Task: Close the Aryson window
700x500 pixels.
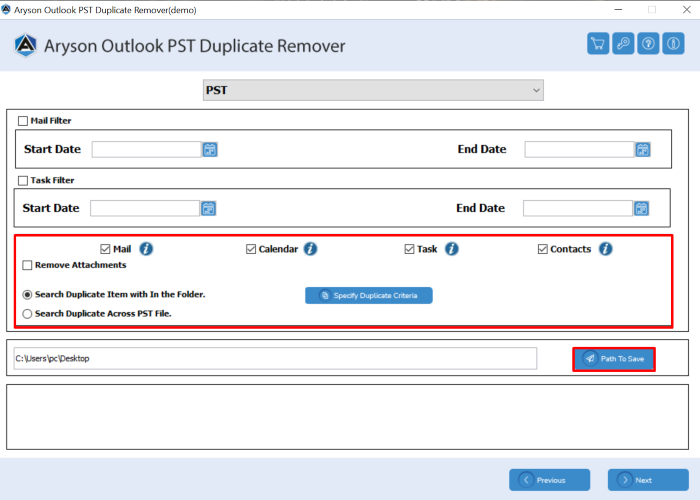Action: point(687,9)
